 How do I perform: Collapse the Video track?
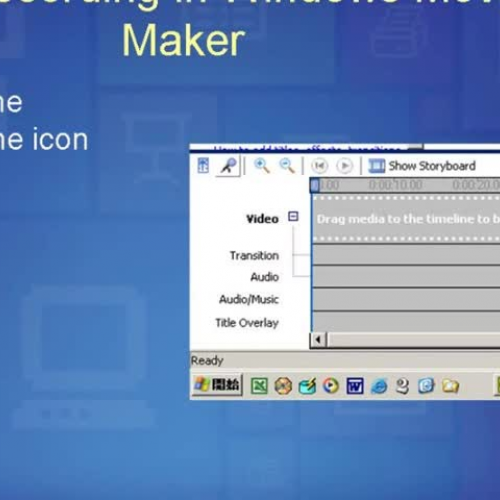(293, 216)
